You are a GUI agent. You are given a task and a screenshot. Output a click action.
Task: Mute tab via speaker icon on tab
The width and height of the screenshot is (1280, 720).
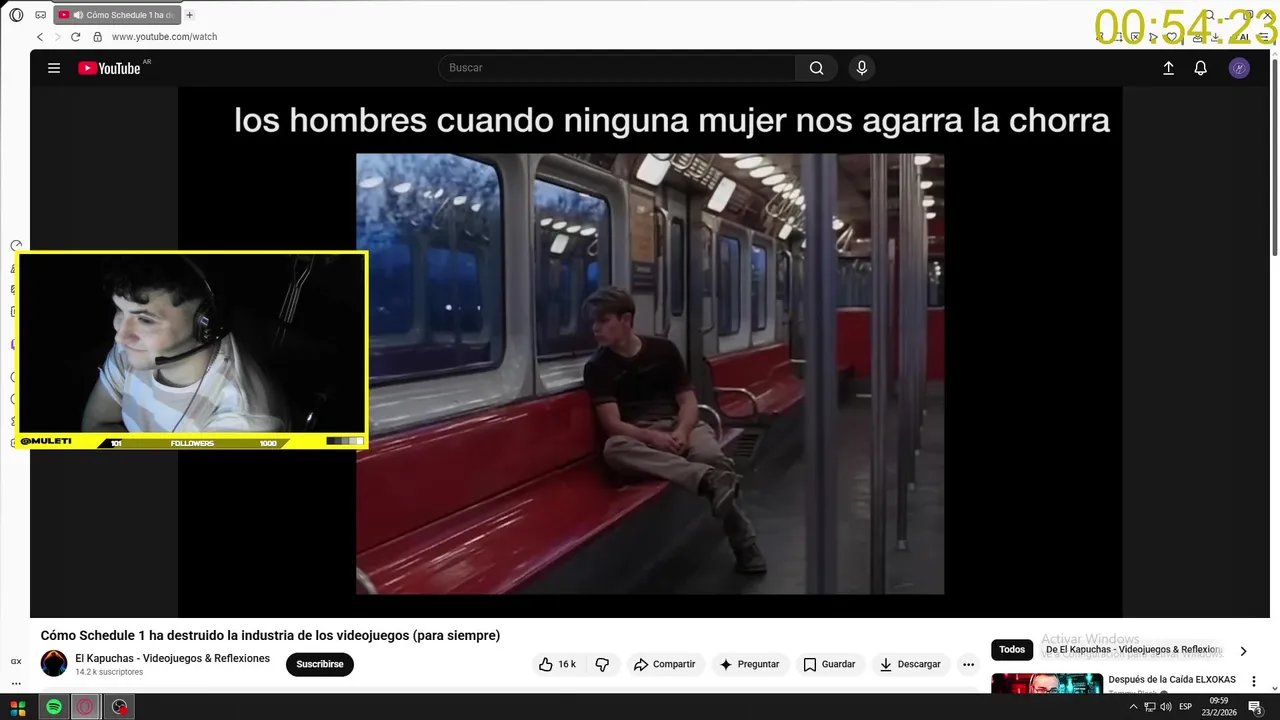point(78,15)
